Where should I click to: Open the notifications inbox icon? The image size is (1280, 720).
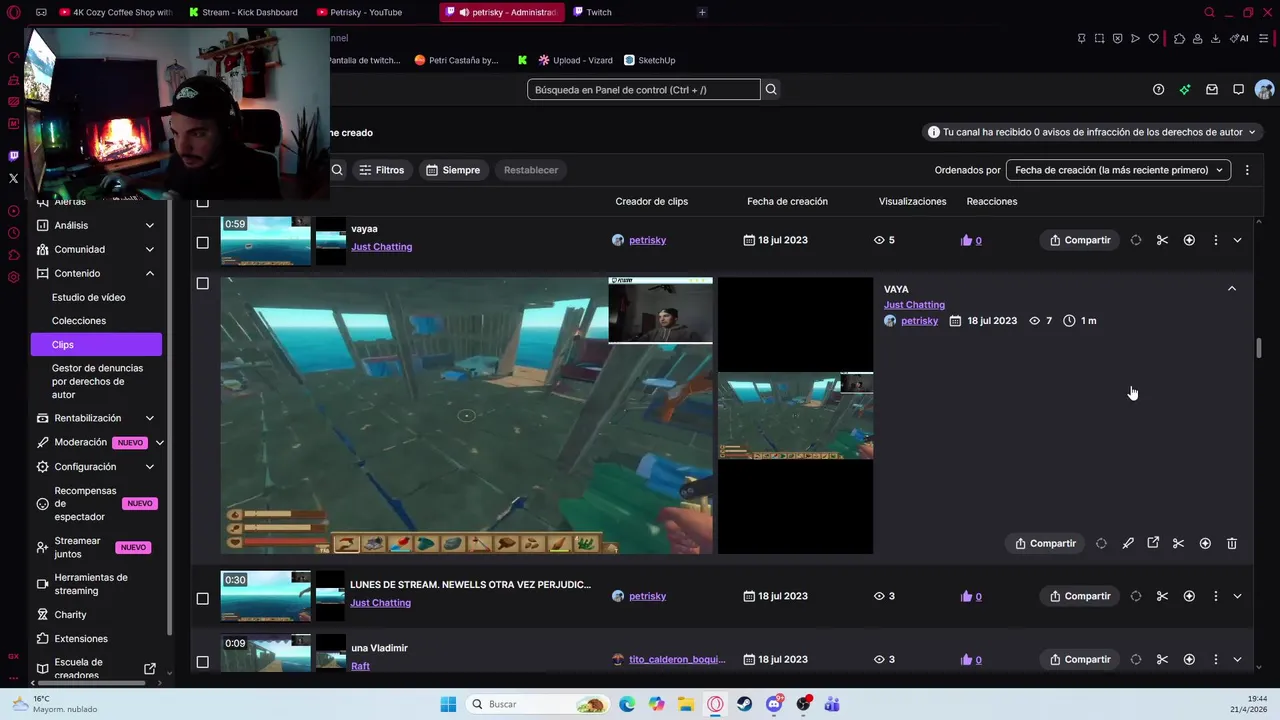(1212, 90)
